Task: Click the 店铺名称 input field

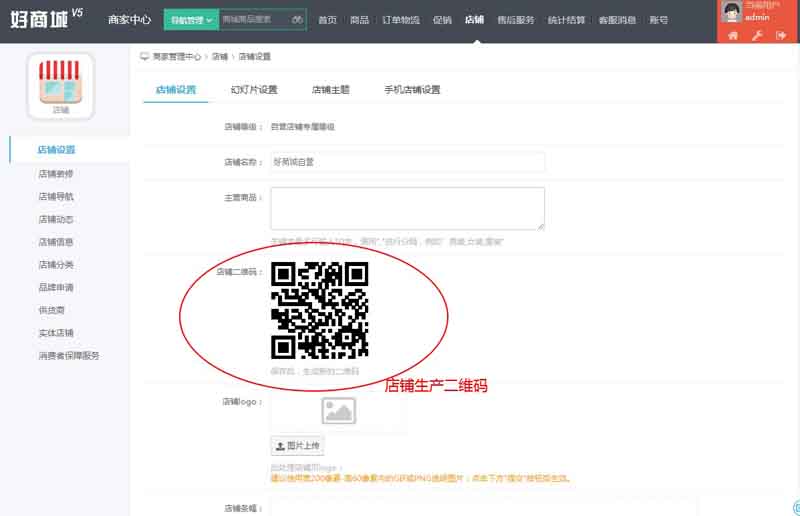Action: [407, 162]
